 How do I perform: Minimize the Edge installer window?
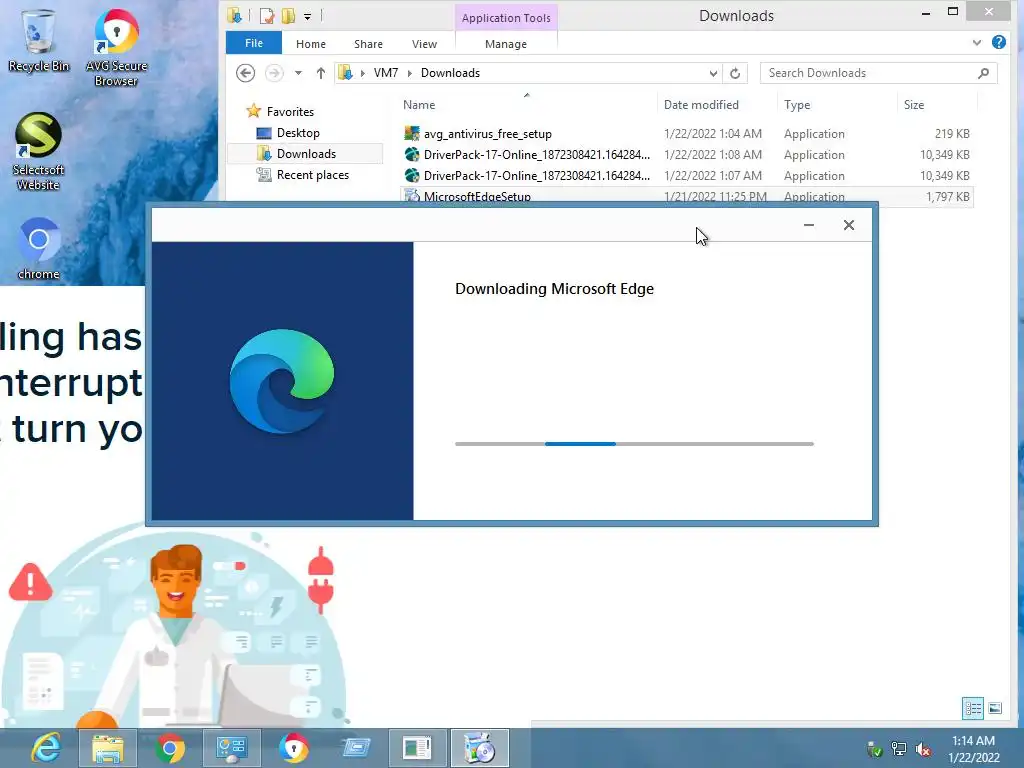pos(808,225)
